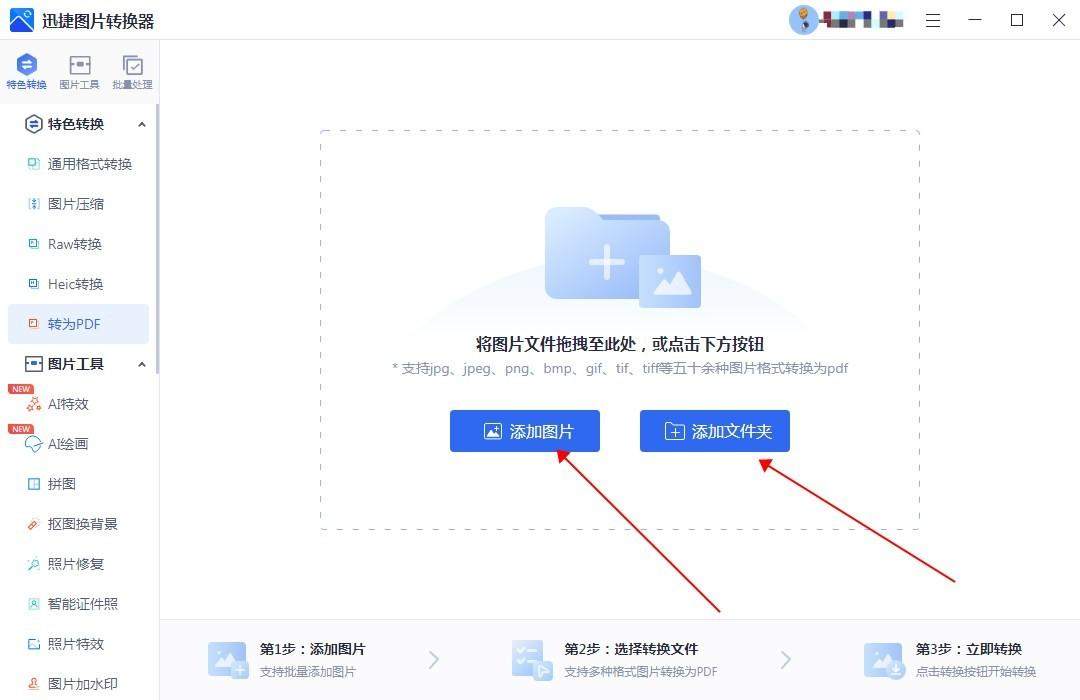Select the Heic转换 item
This screenshot has width=1080, height=700.
point(79,284)
